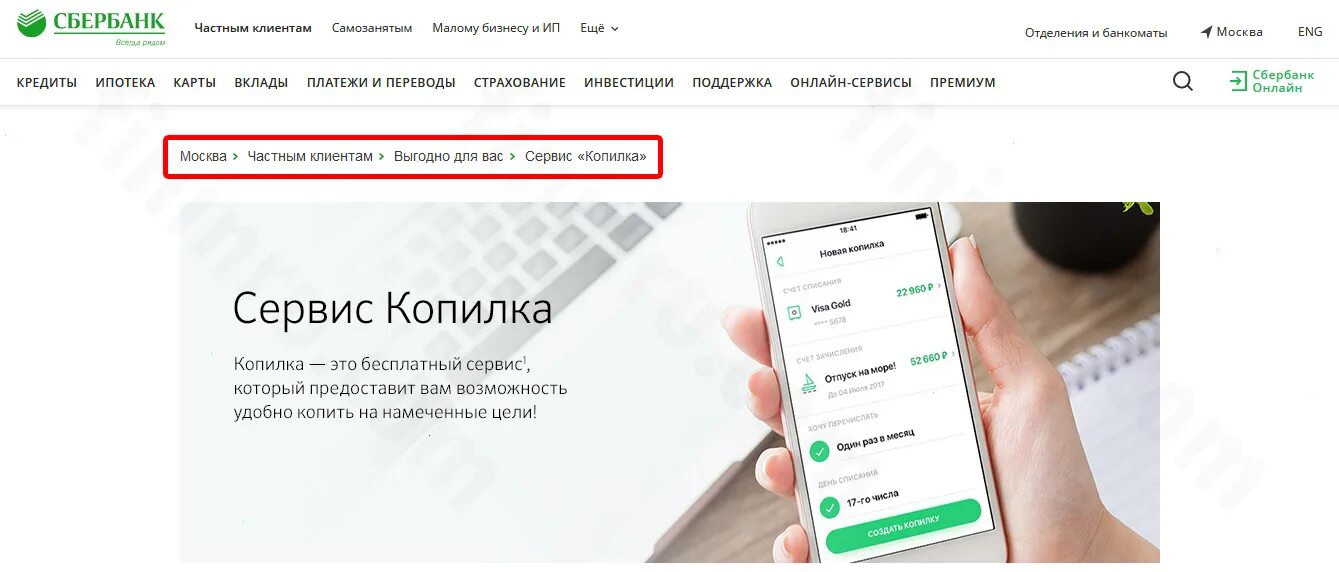The image size is (1339, 572).
Task: Open the Премиум menu item
Action: (963, 83)
